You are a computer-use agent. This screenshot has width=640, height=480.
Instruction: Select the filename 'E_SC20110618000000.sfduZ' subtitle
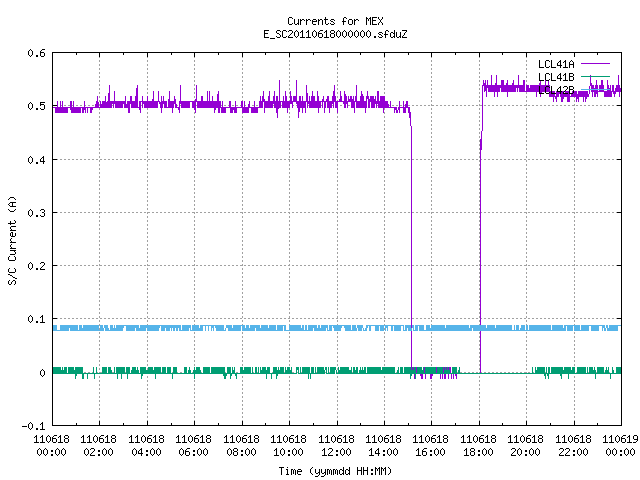[335, 34]
